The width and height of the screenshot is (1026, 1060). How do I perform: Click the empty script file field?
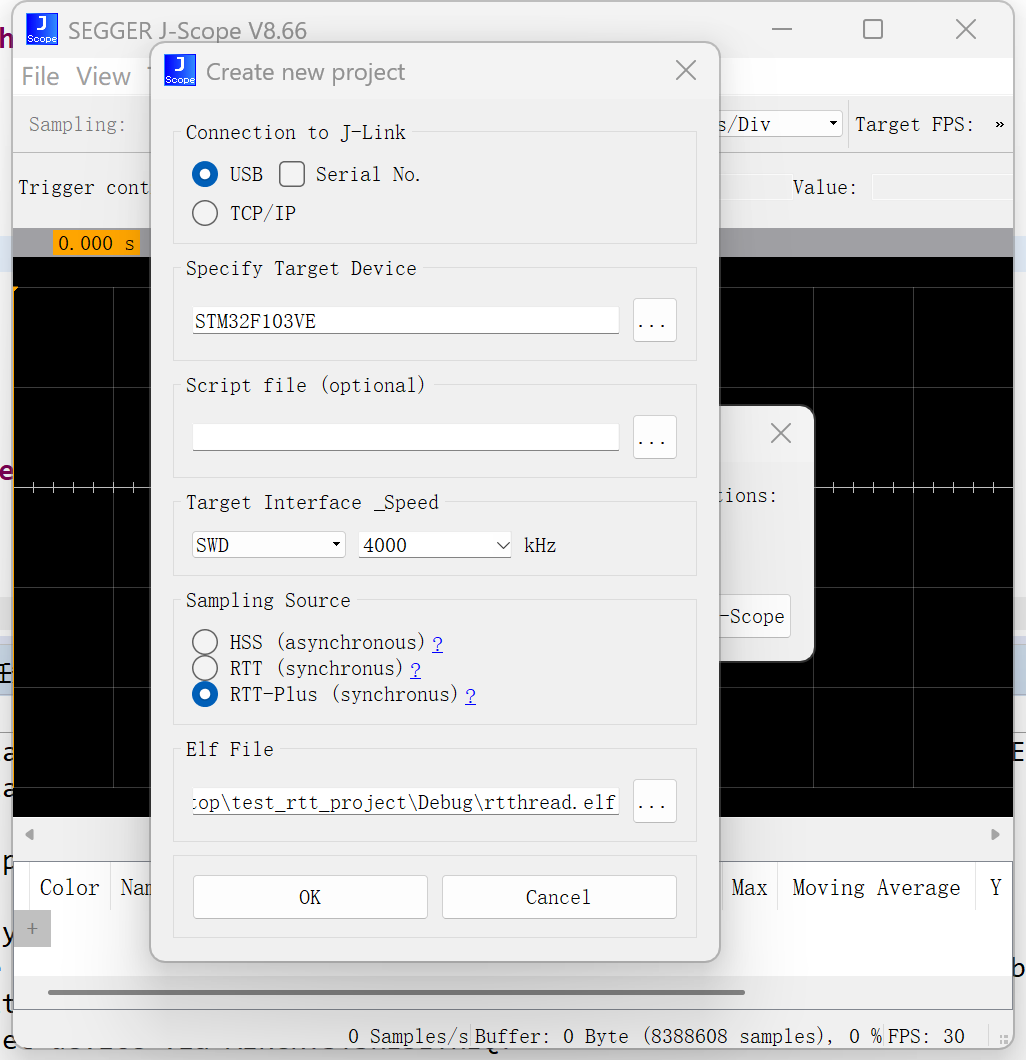[406, 437]
